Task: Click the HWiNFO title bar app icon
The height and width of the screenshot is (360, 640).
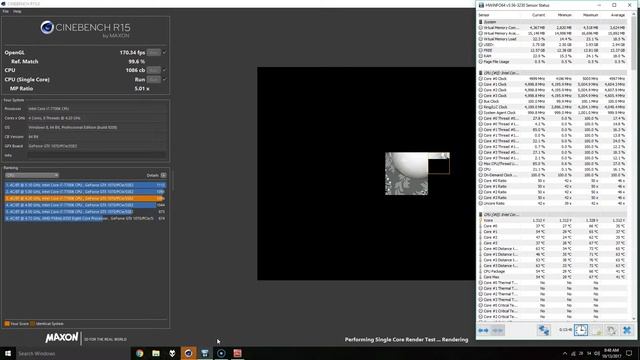Action: tap(481, 5)
